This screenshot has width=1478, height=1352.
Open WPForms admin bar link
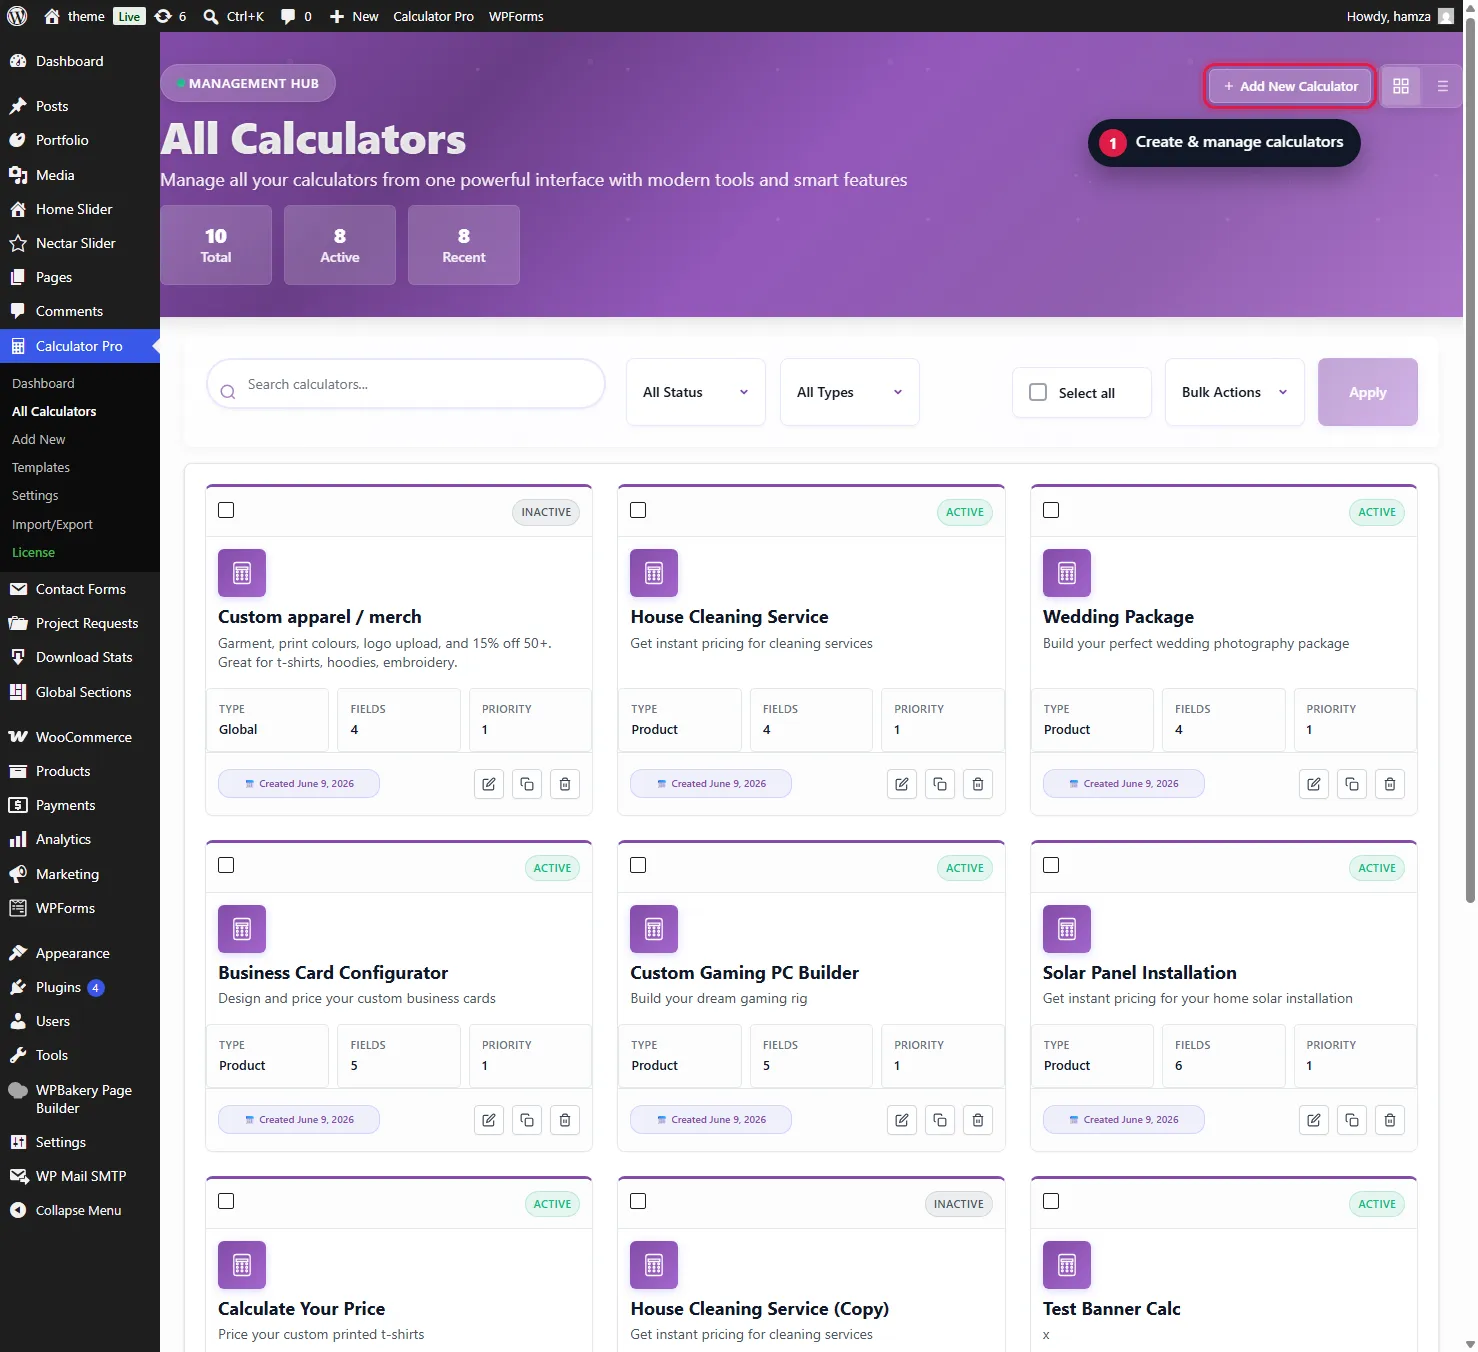coord(516,16)
